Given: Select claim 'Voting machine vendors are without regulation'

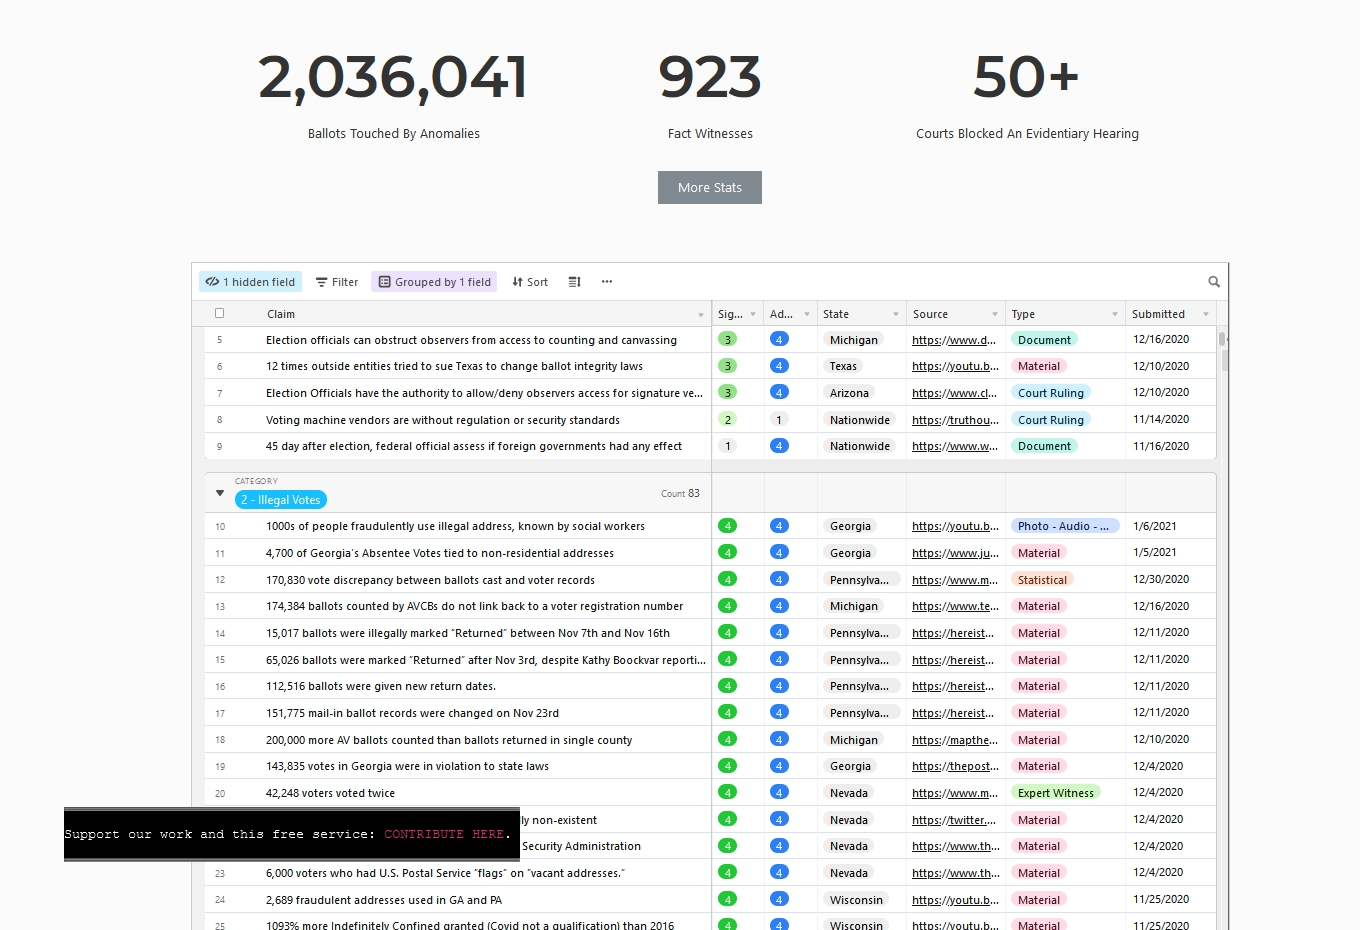Looking at the screenshot, I should [443, 420].
